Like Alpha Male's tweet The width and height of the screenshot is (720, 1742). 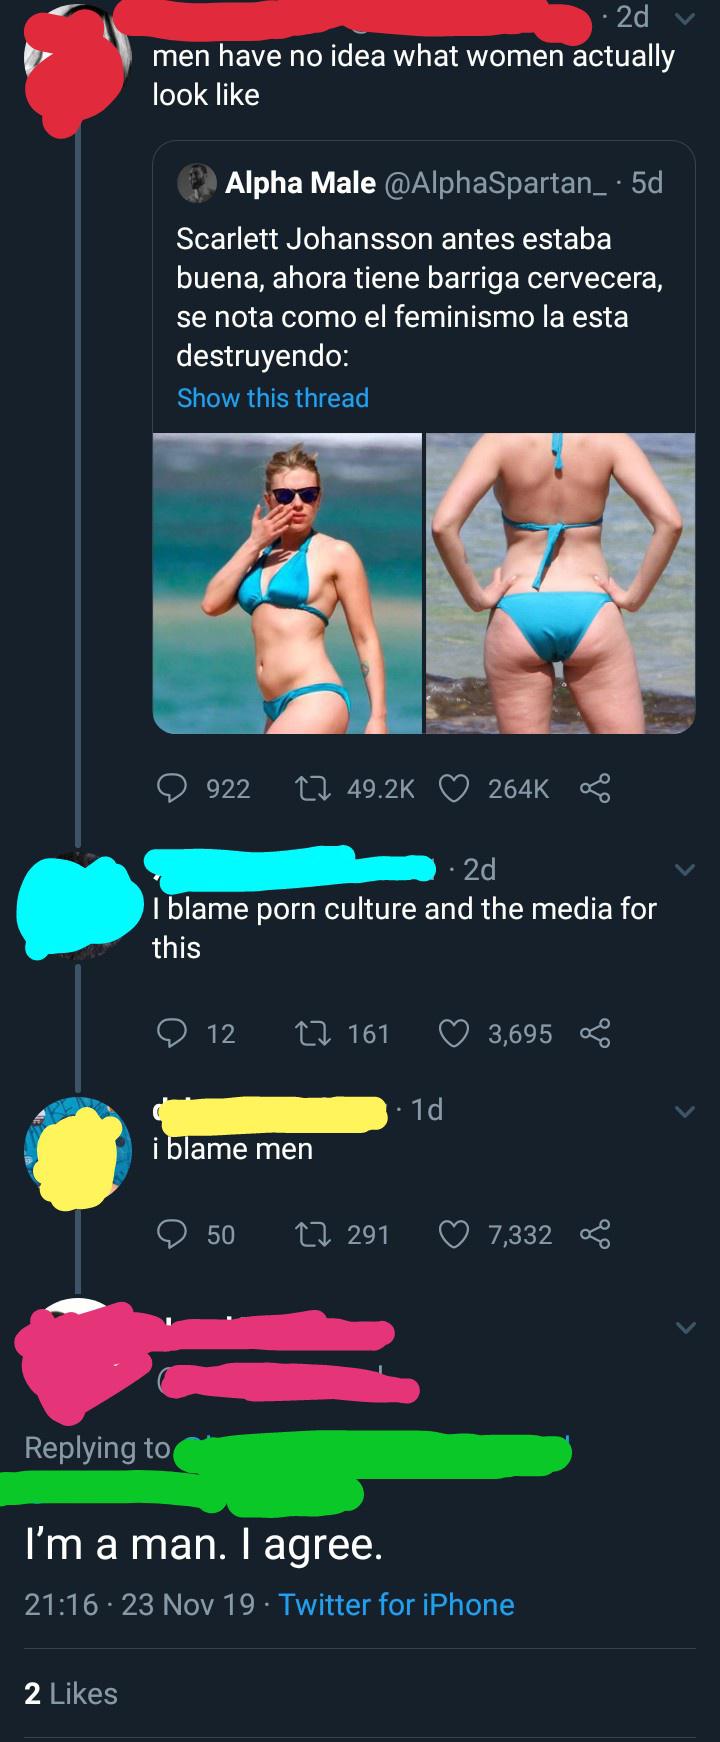pos(452,787)
